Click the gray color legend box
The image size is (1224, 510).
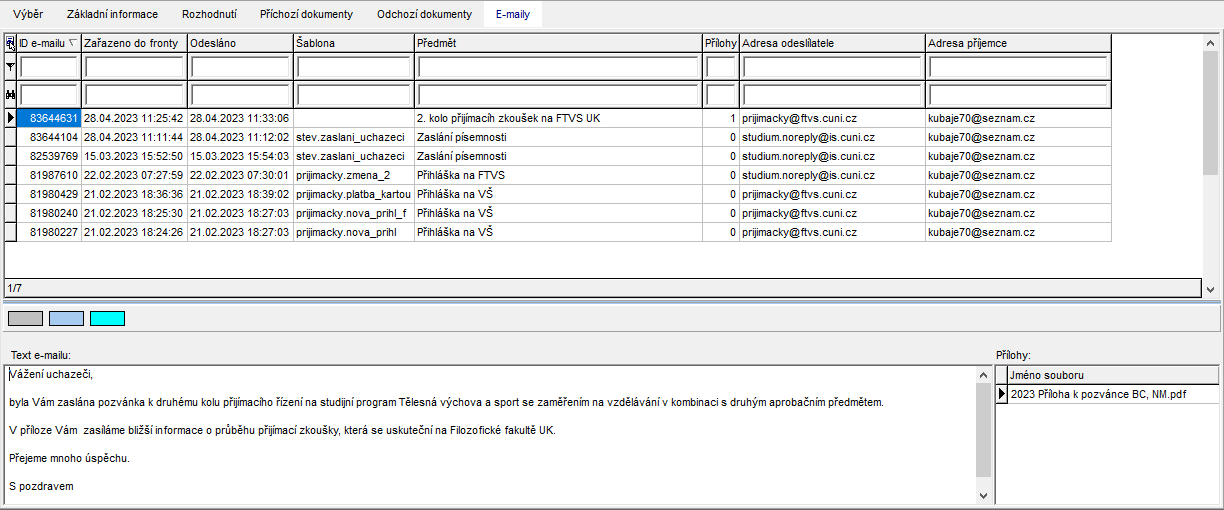25,318
